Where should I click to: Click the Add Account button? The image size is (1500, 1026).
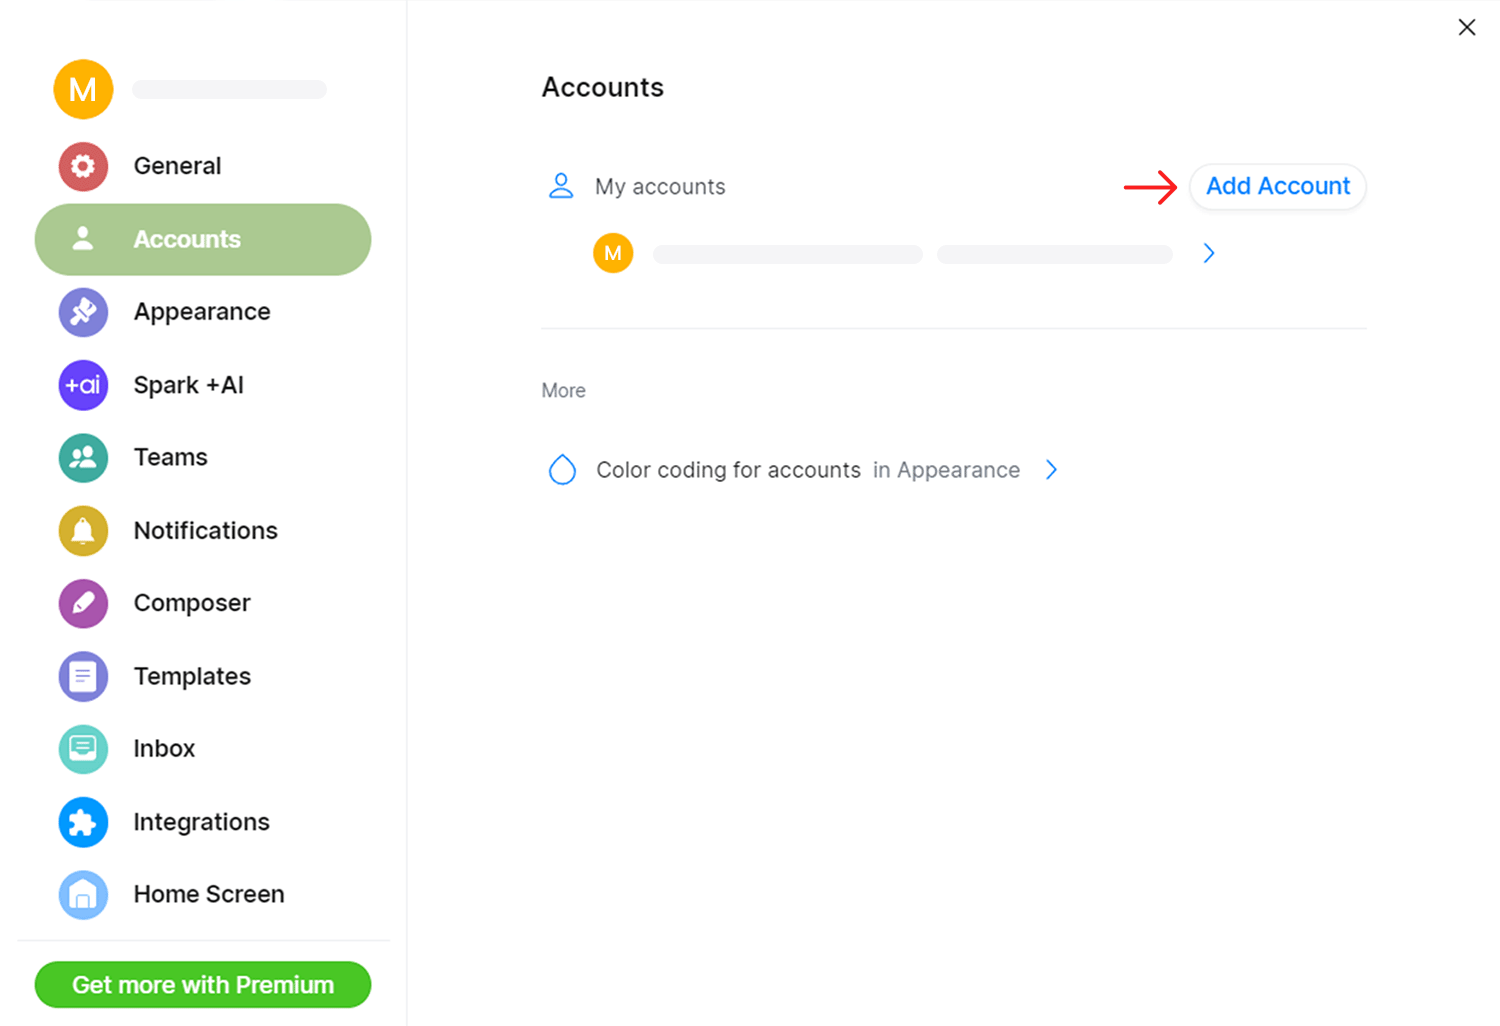(x=1278, y=187)
